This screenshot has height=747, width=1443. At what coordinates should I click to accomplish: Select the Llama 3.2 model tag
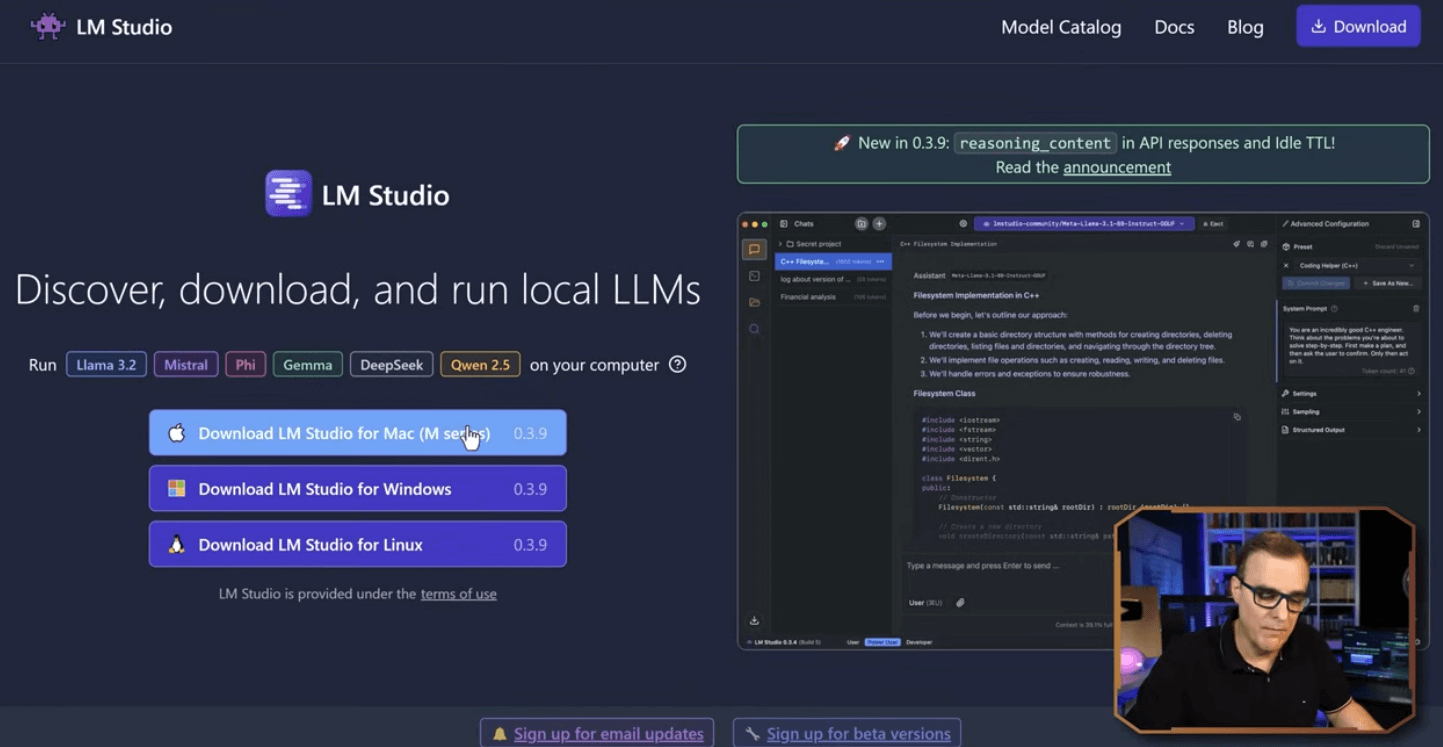pyautogui.click(x=106, y=365)
